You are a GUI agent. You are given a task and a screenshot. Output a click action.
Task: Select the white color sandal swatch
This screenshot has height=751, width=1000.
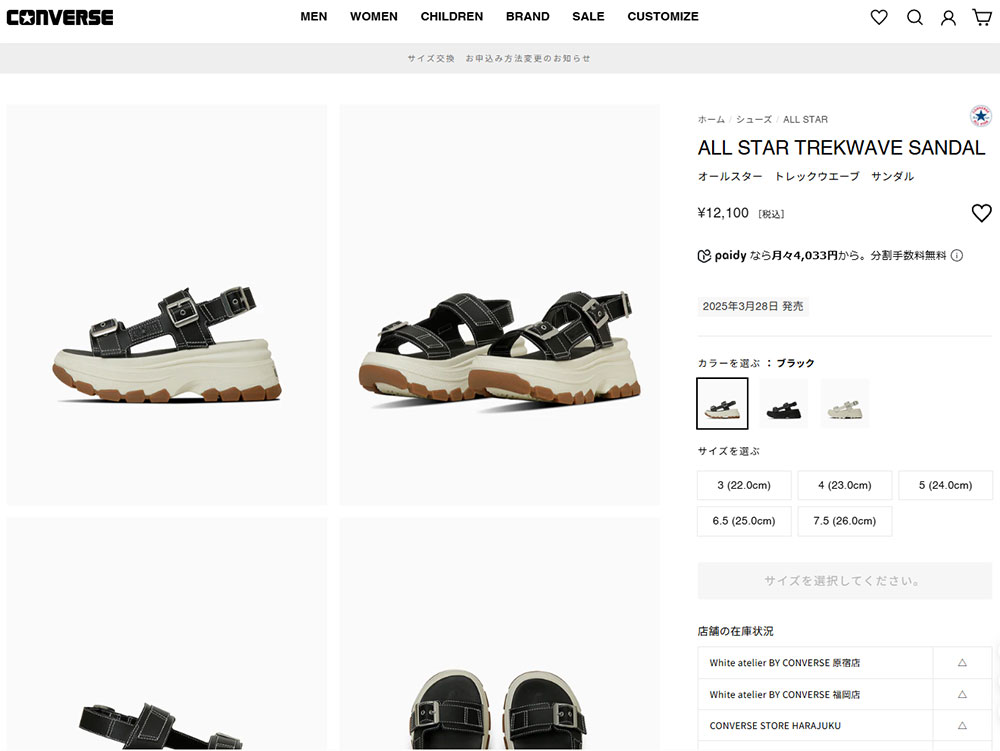click(x=844, y=404)
